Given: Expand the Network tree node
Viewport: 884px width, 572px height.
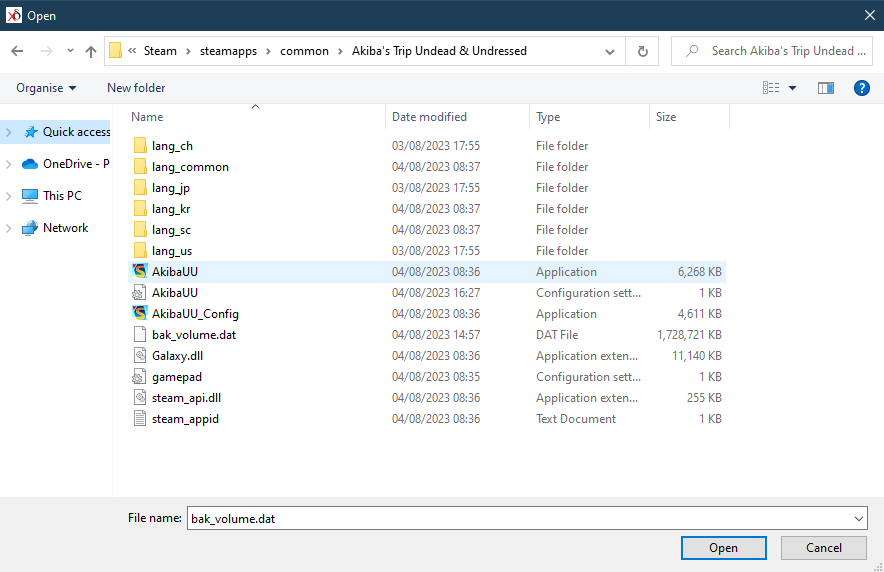Looking at the screenshot, I should (x=8, y=228).
